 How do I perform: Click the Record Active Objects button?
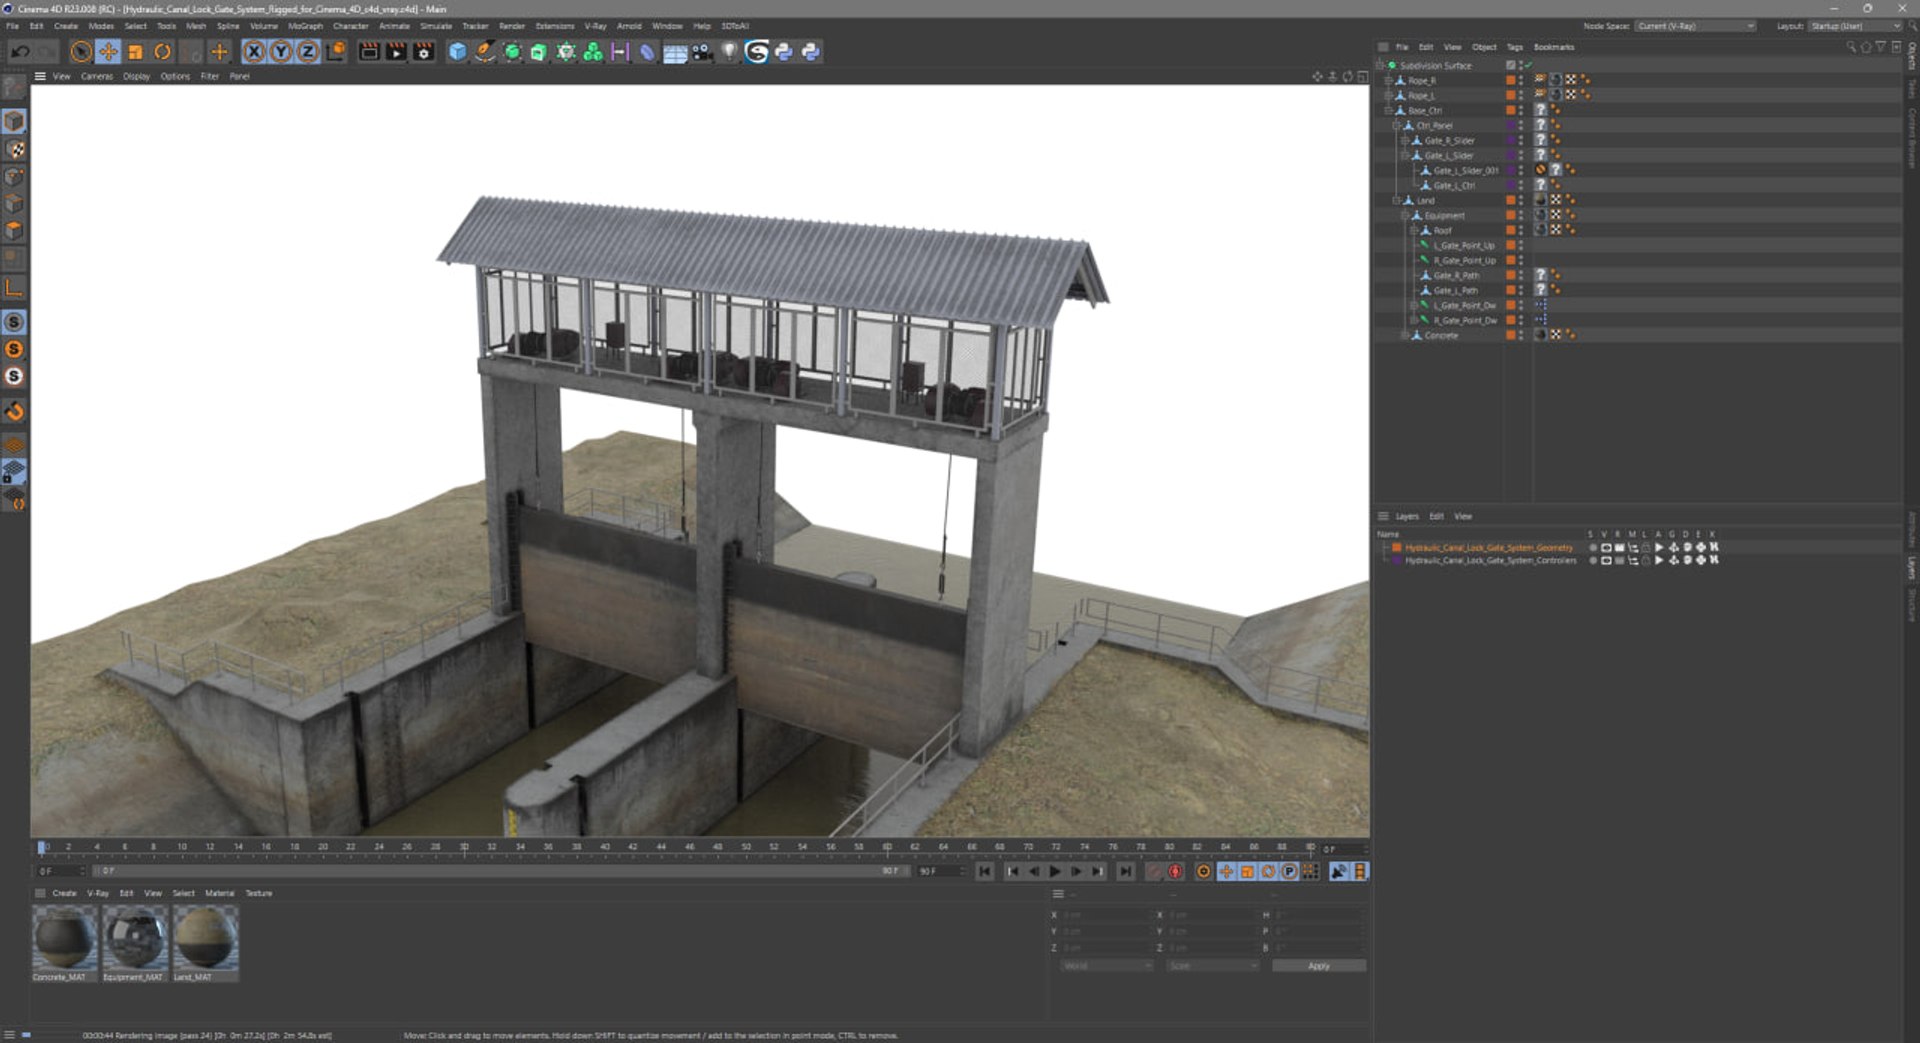coord(1153,872)
